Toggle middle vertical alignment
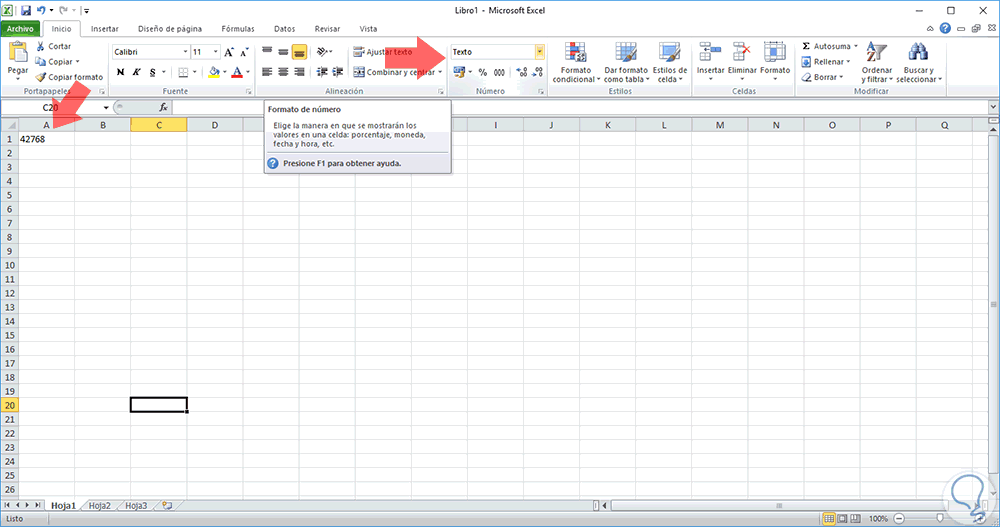The image size is (1000, 527). (283, 52)
